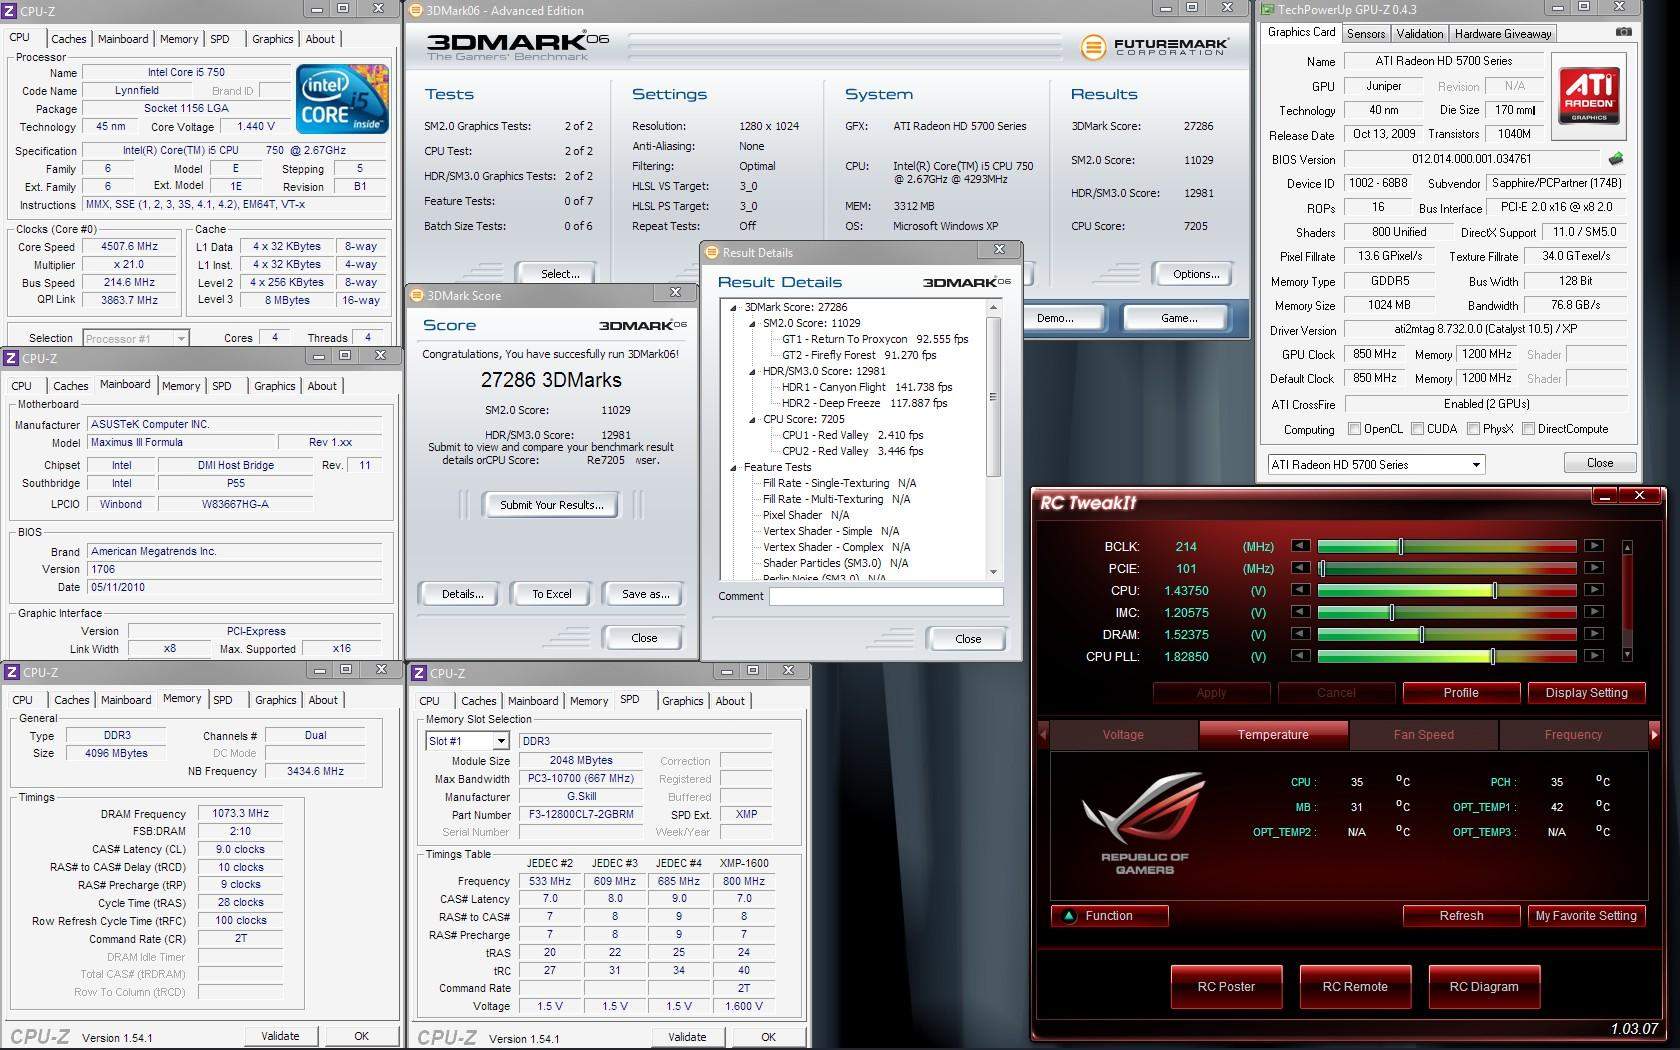Click the Options... button in 3DMark06

tap(1195, 274)
